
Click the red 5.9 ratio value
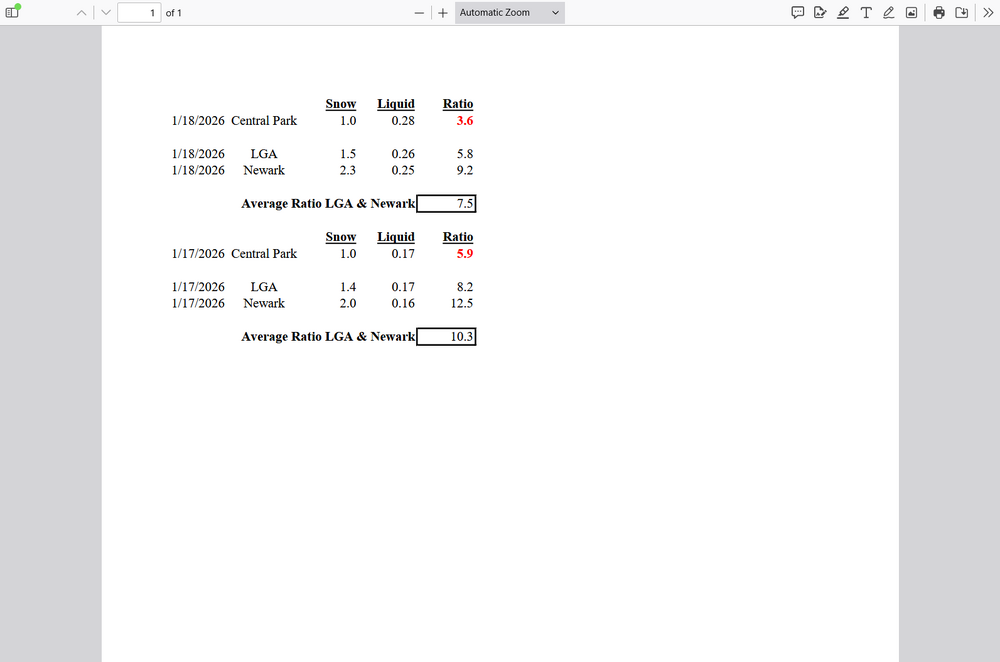click(x=464, y=254)
